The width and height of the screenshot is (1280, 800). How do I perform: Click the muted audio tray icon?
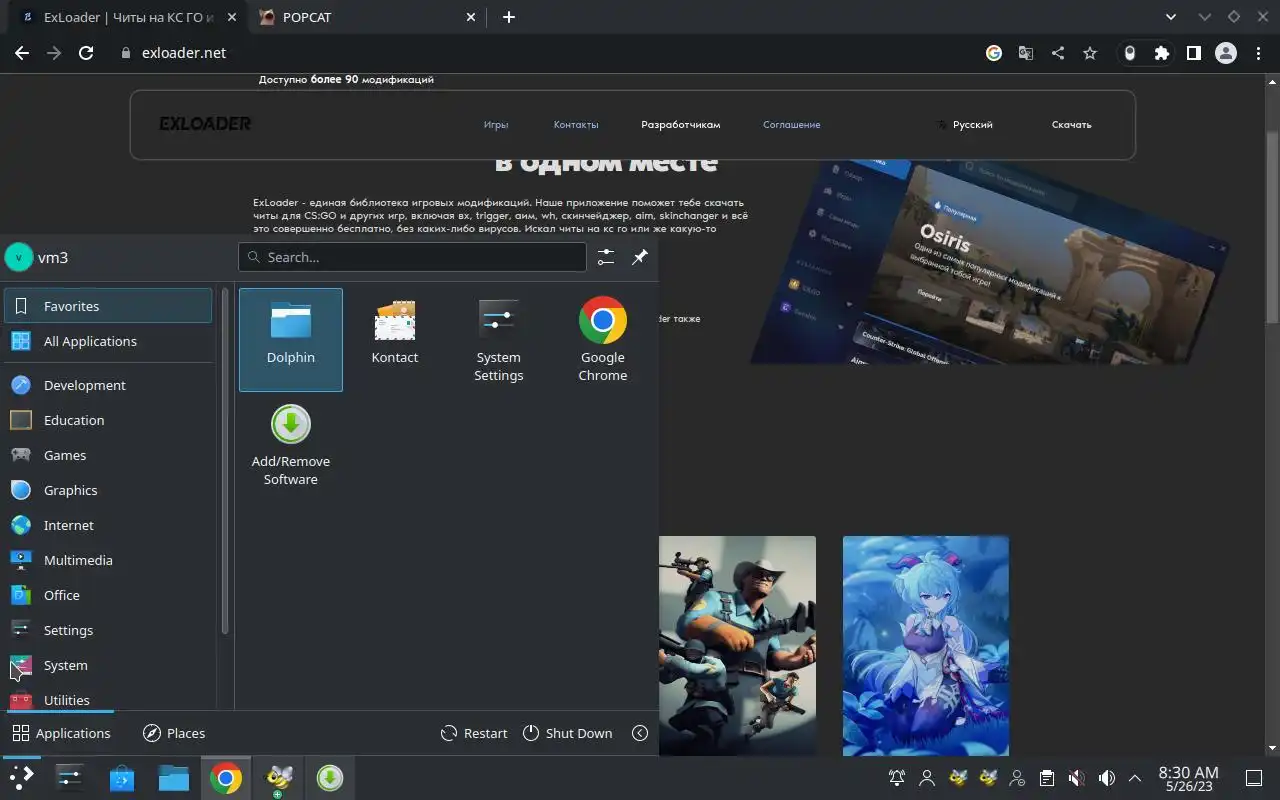click(x=1077, y=778)
